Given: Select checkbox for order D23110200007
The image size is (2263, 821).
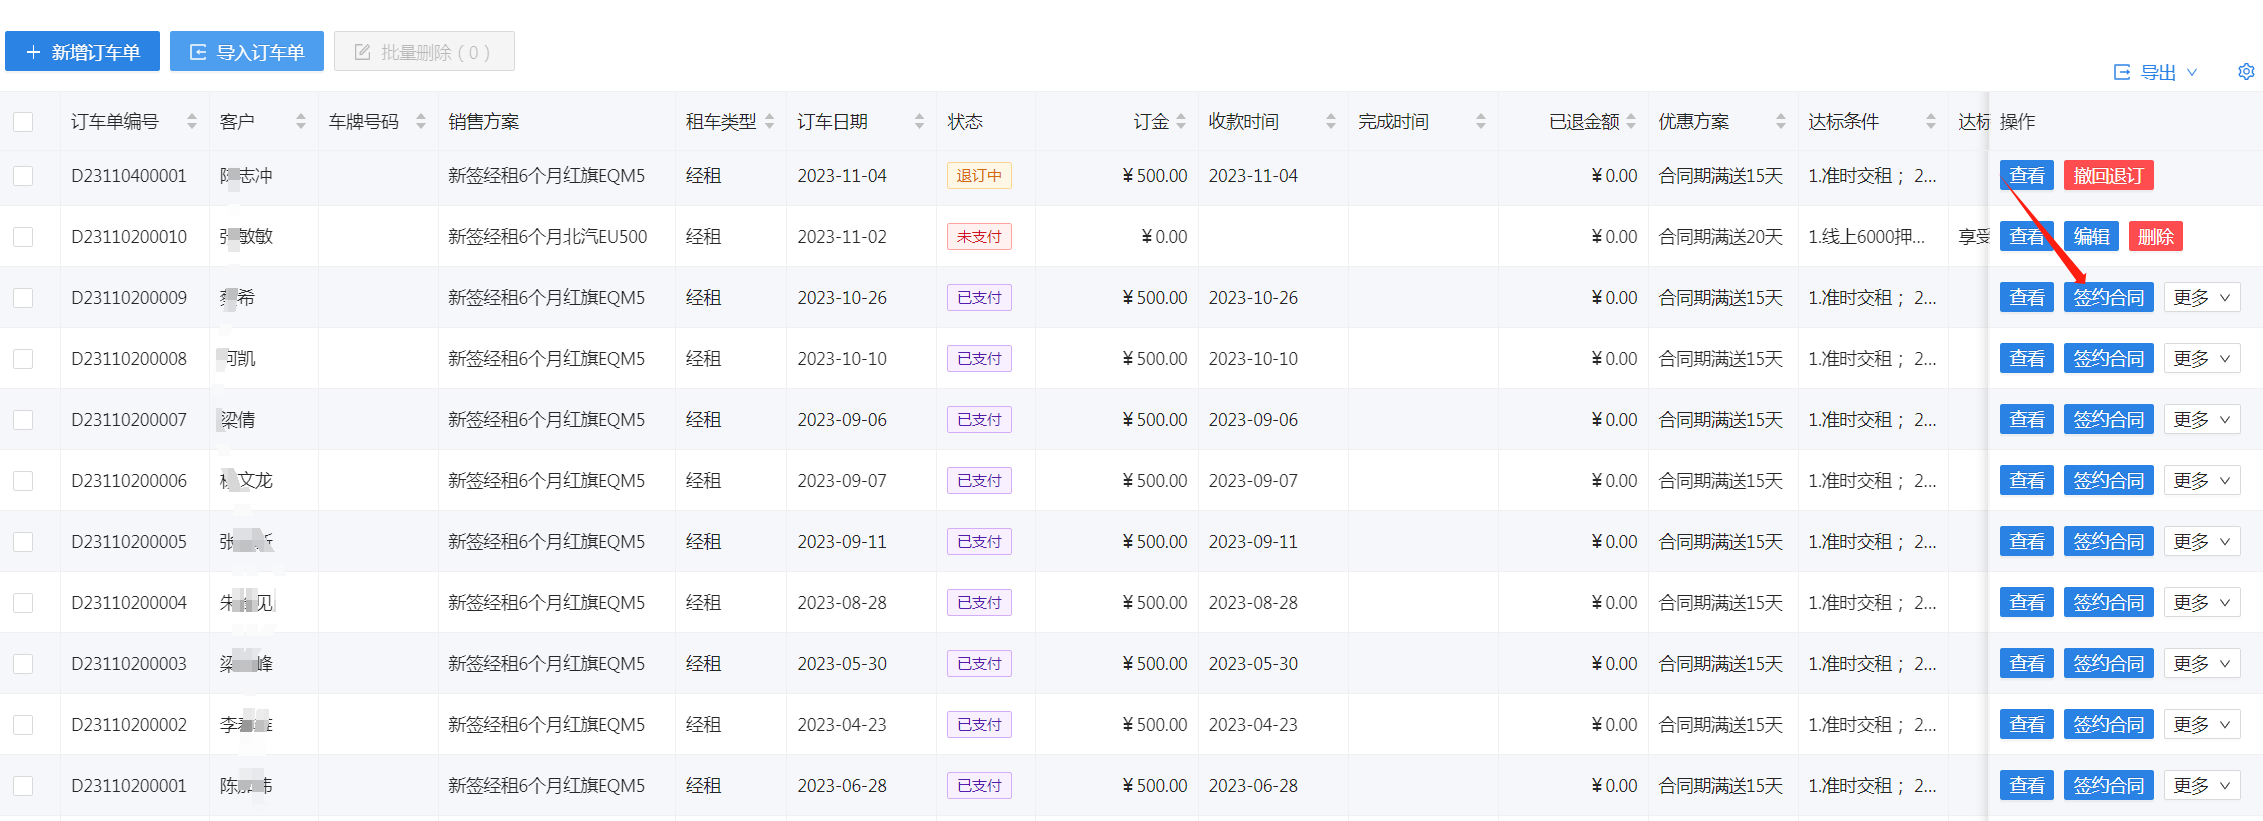Looking at the screenshot, I should [23, 420].
